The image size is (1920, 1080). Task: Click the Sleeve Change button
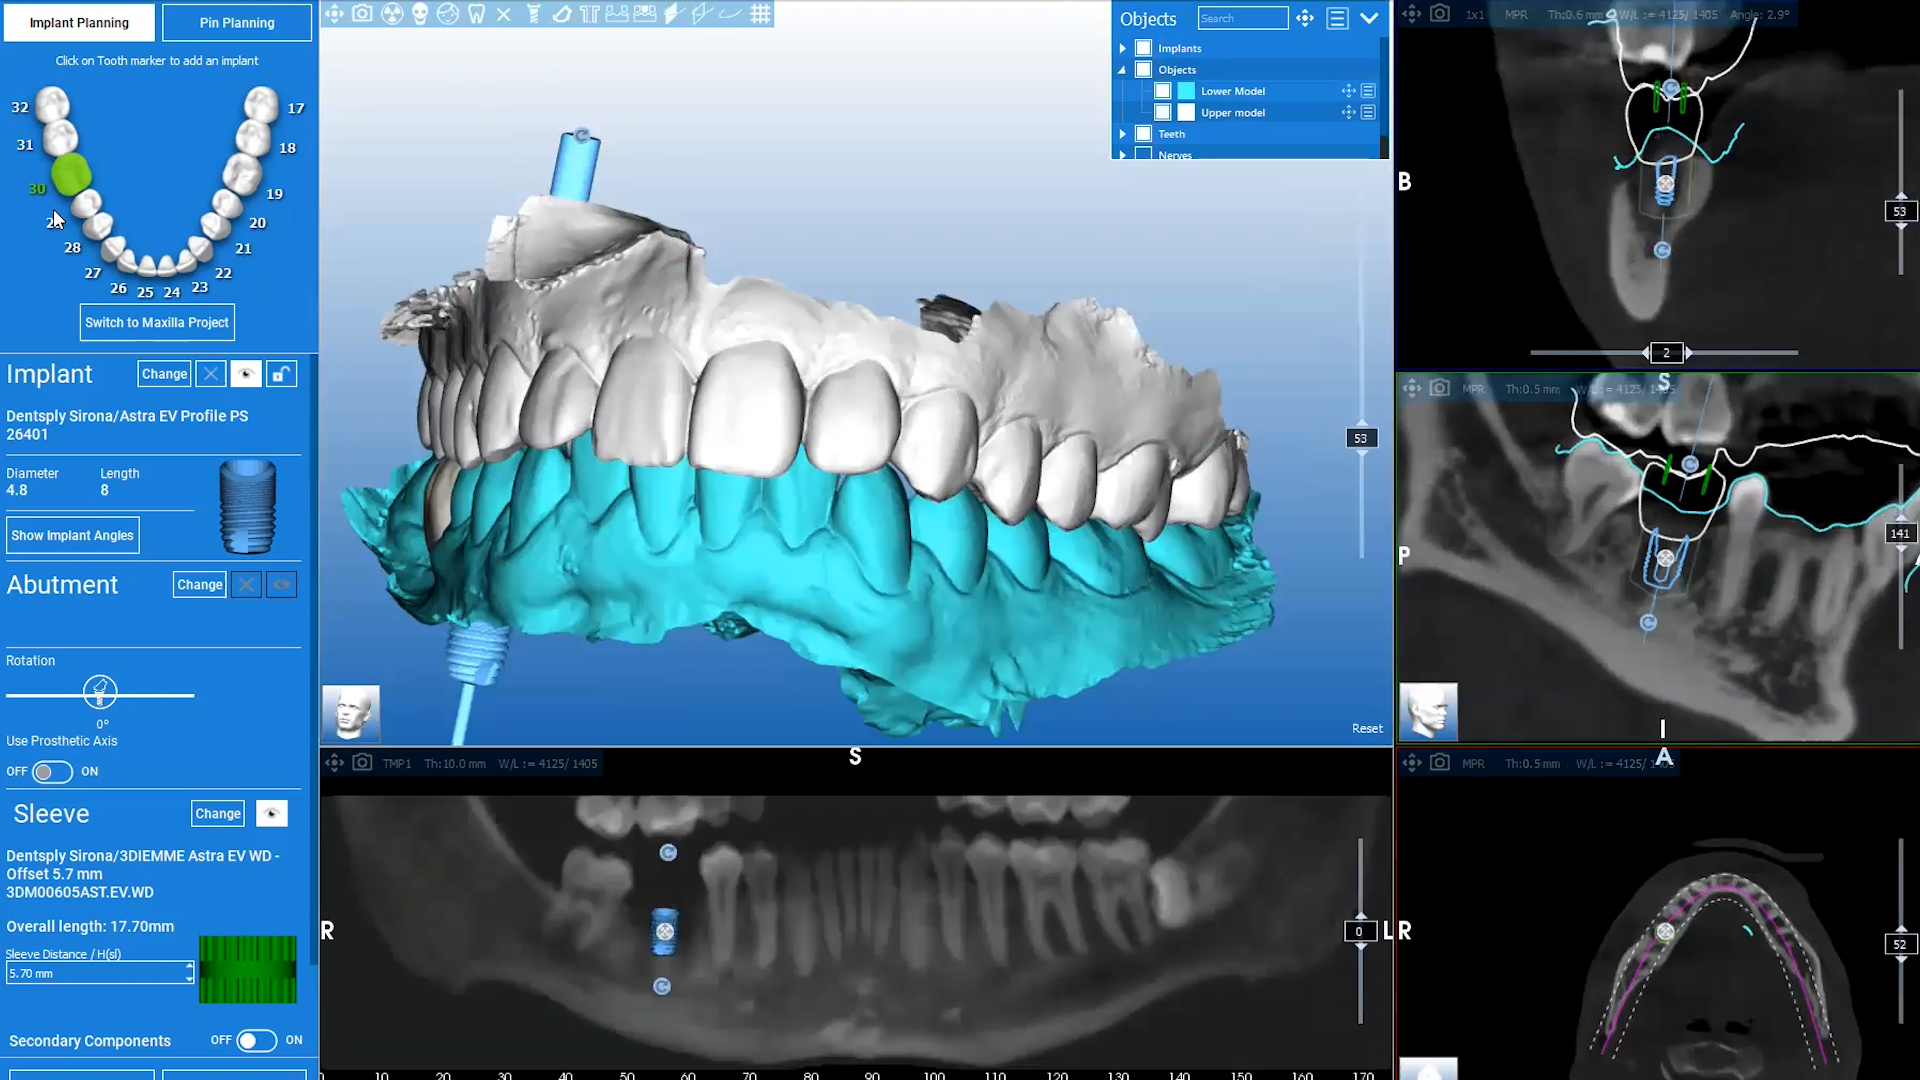point(218,814)
